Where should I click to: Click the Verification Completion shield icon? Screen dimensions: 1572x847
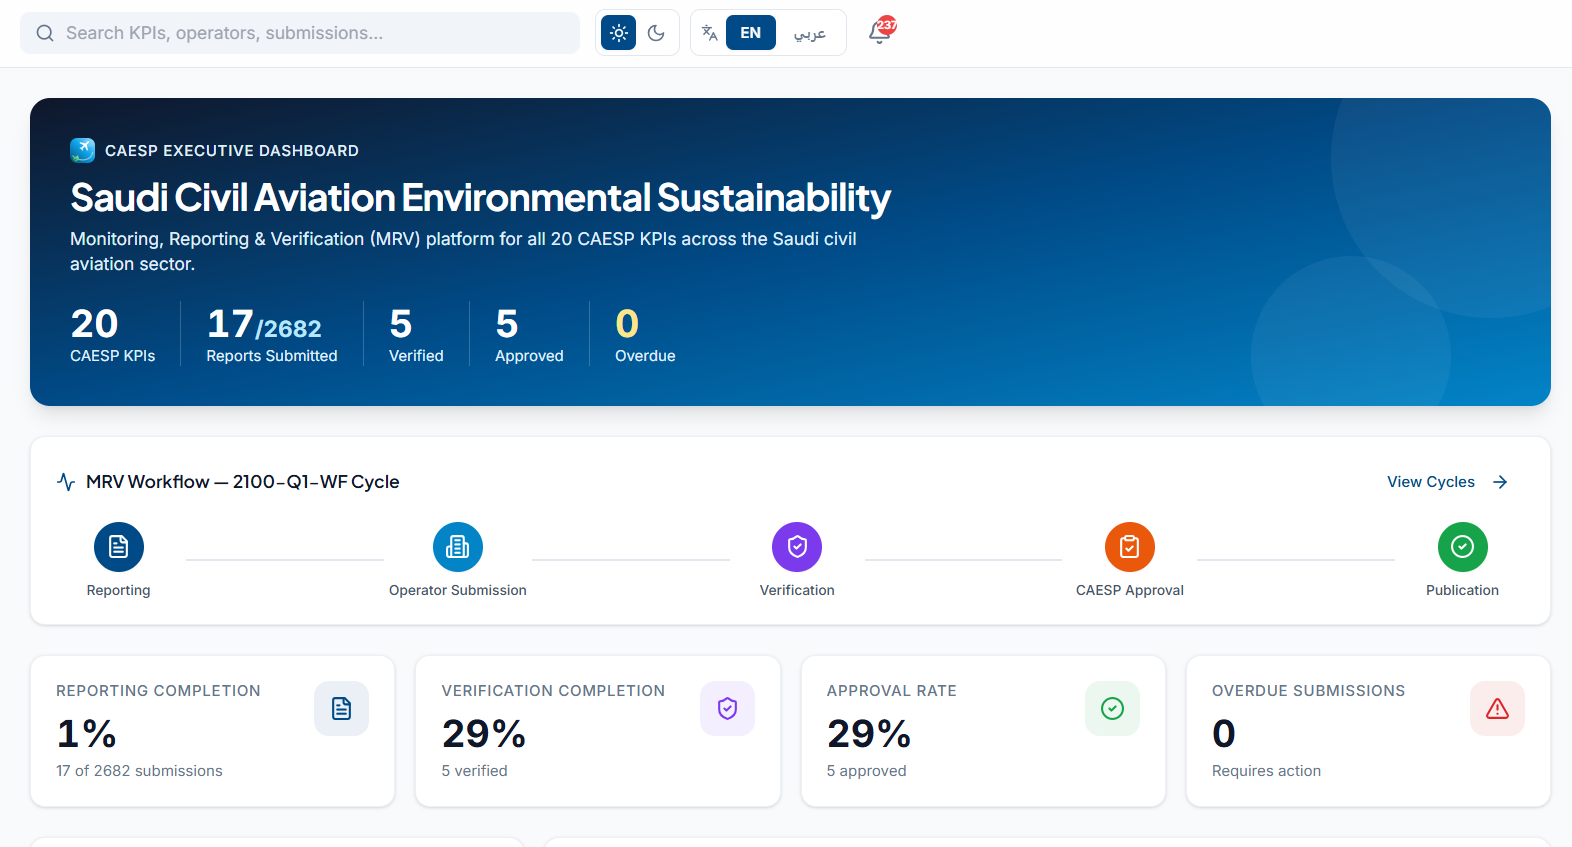[x=728, y=709]
